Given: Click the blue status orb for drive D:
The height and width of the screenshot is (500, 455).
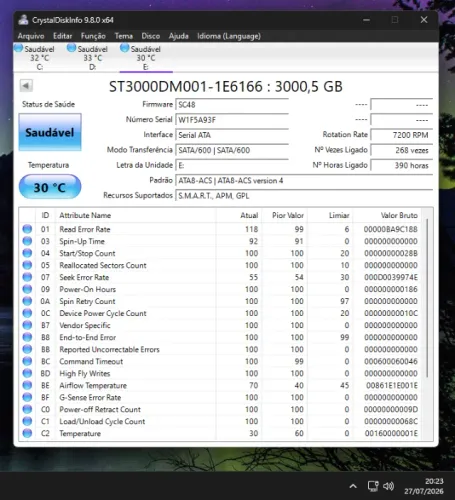Looking at the screenshot, I should tap(72, 48).
